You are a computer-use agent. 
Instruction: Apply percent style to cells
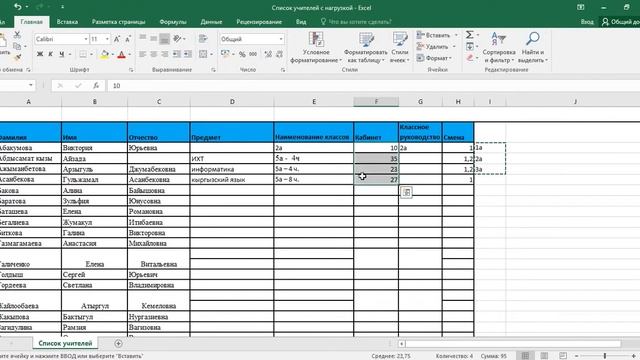click(242, 54)
